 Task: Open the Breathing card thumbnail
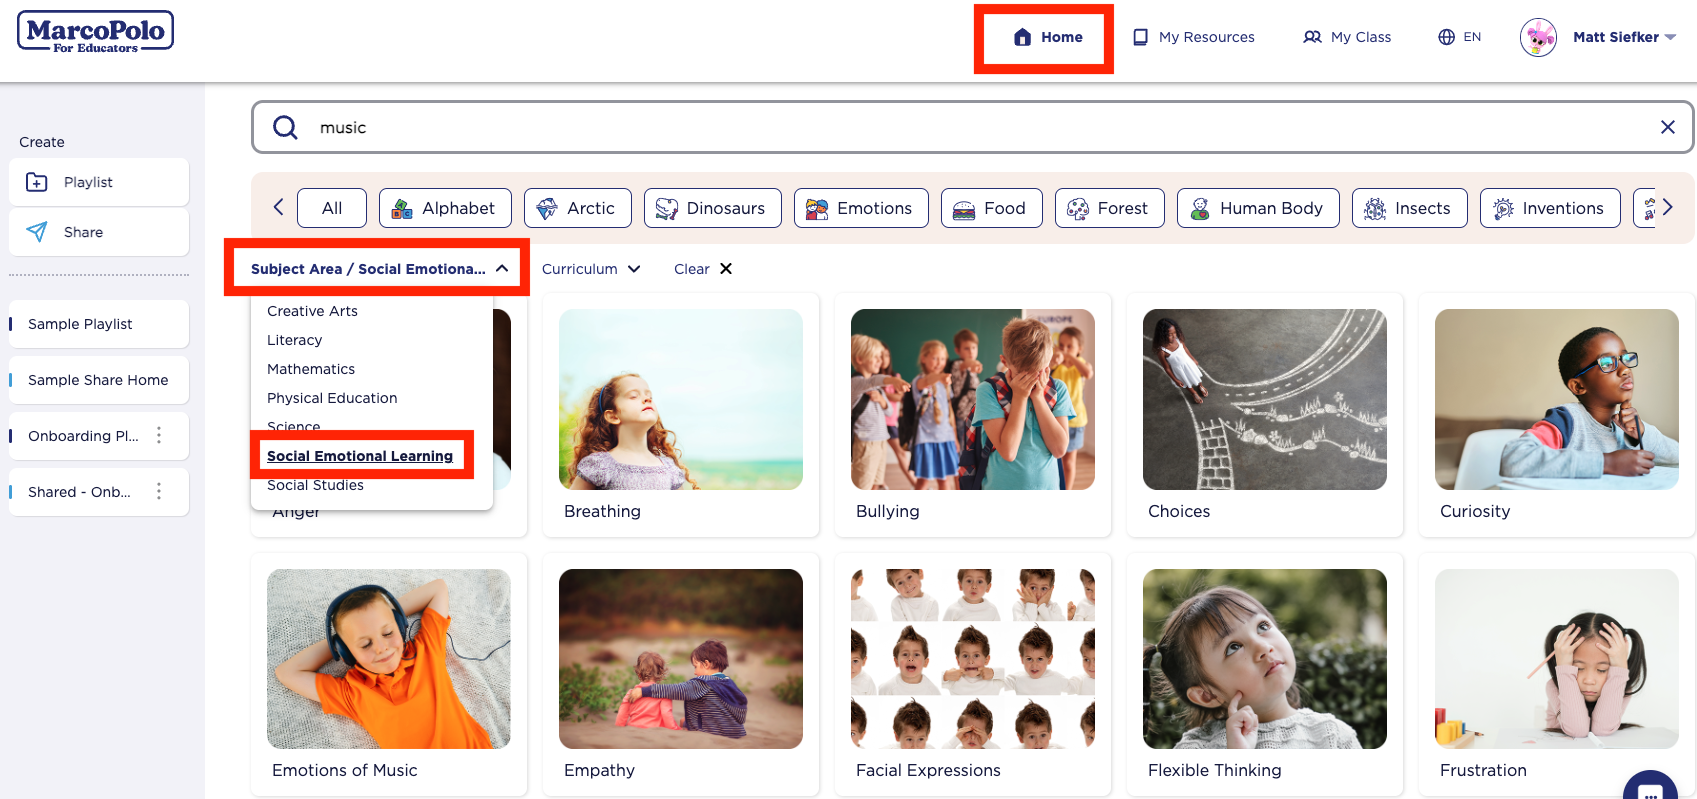coord(681,399)
